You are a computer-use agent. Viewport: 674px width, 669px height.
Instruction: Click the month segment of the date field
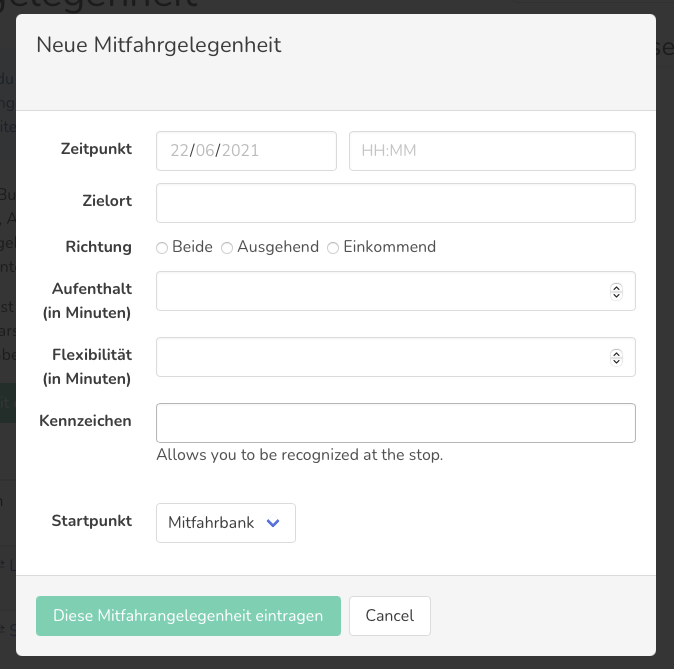(x=205, y=151)
